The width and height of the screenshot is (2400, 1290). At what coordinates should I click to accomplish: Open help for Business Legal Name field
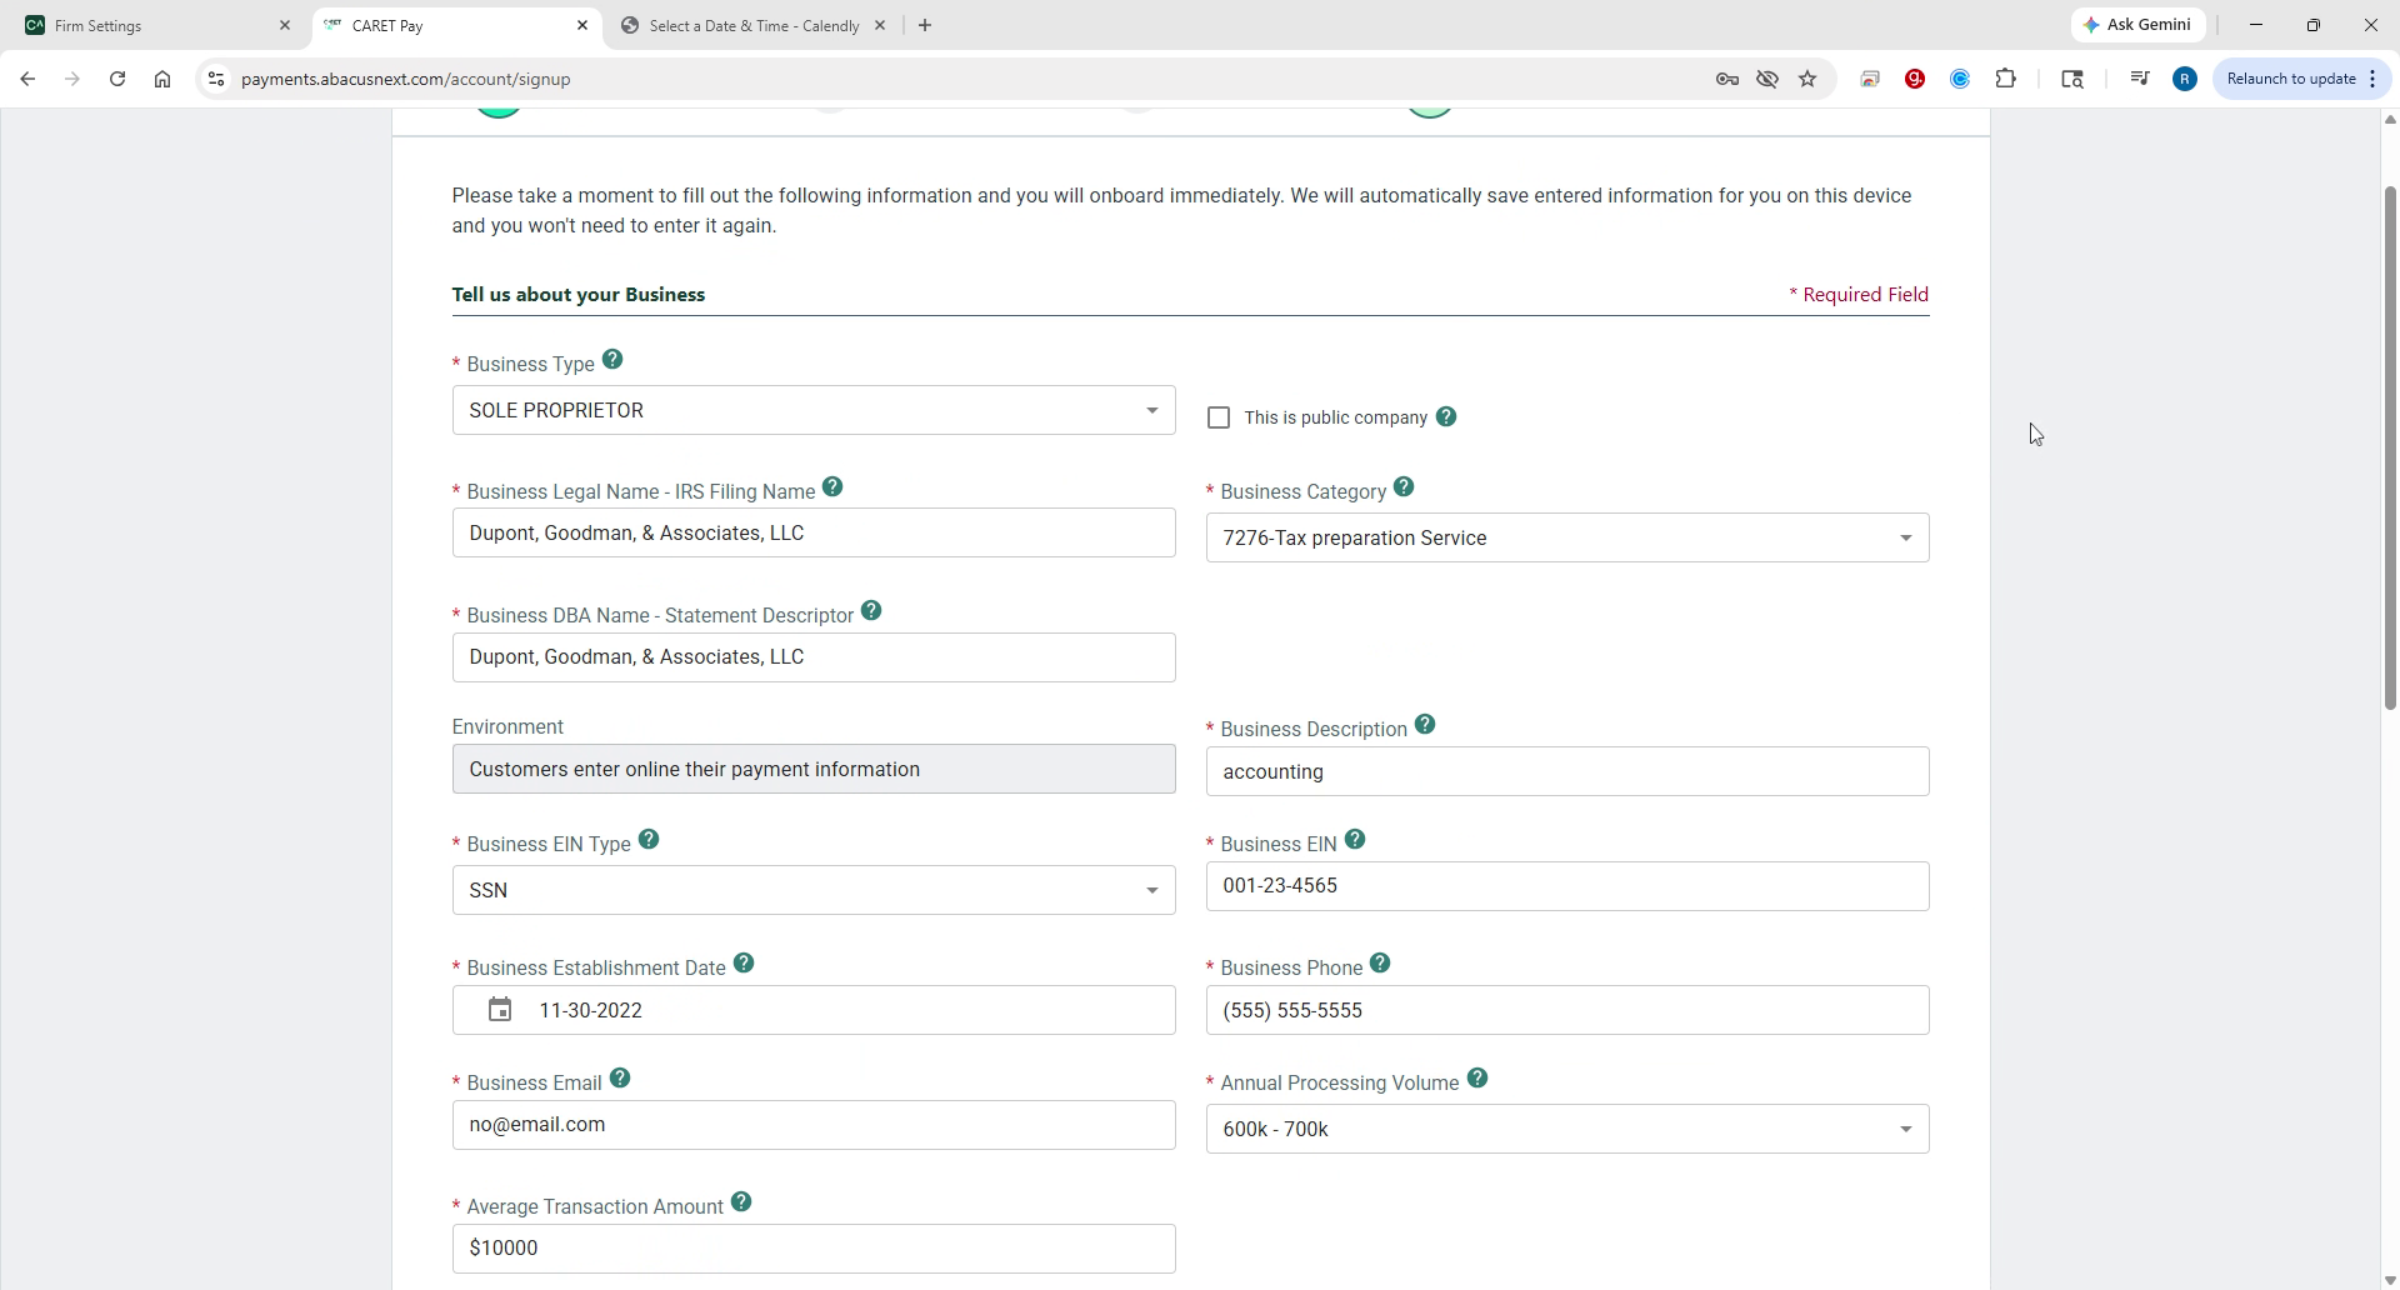(x=832, y=487)
